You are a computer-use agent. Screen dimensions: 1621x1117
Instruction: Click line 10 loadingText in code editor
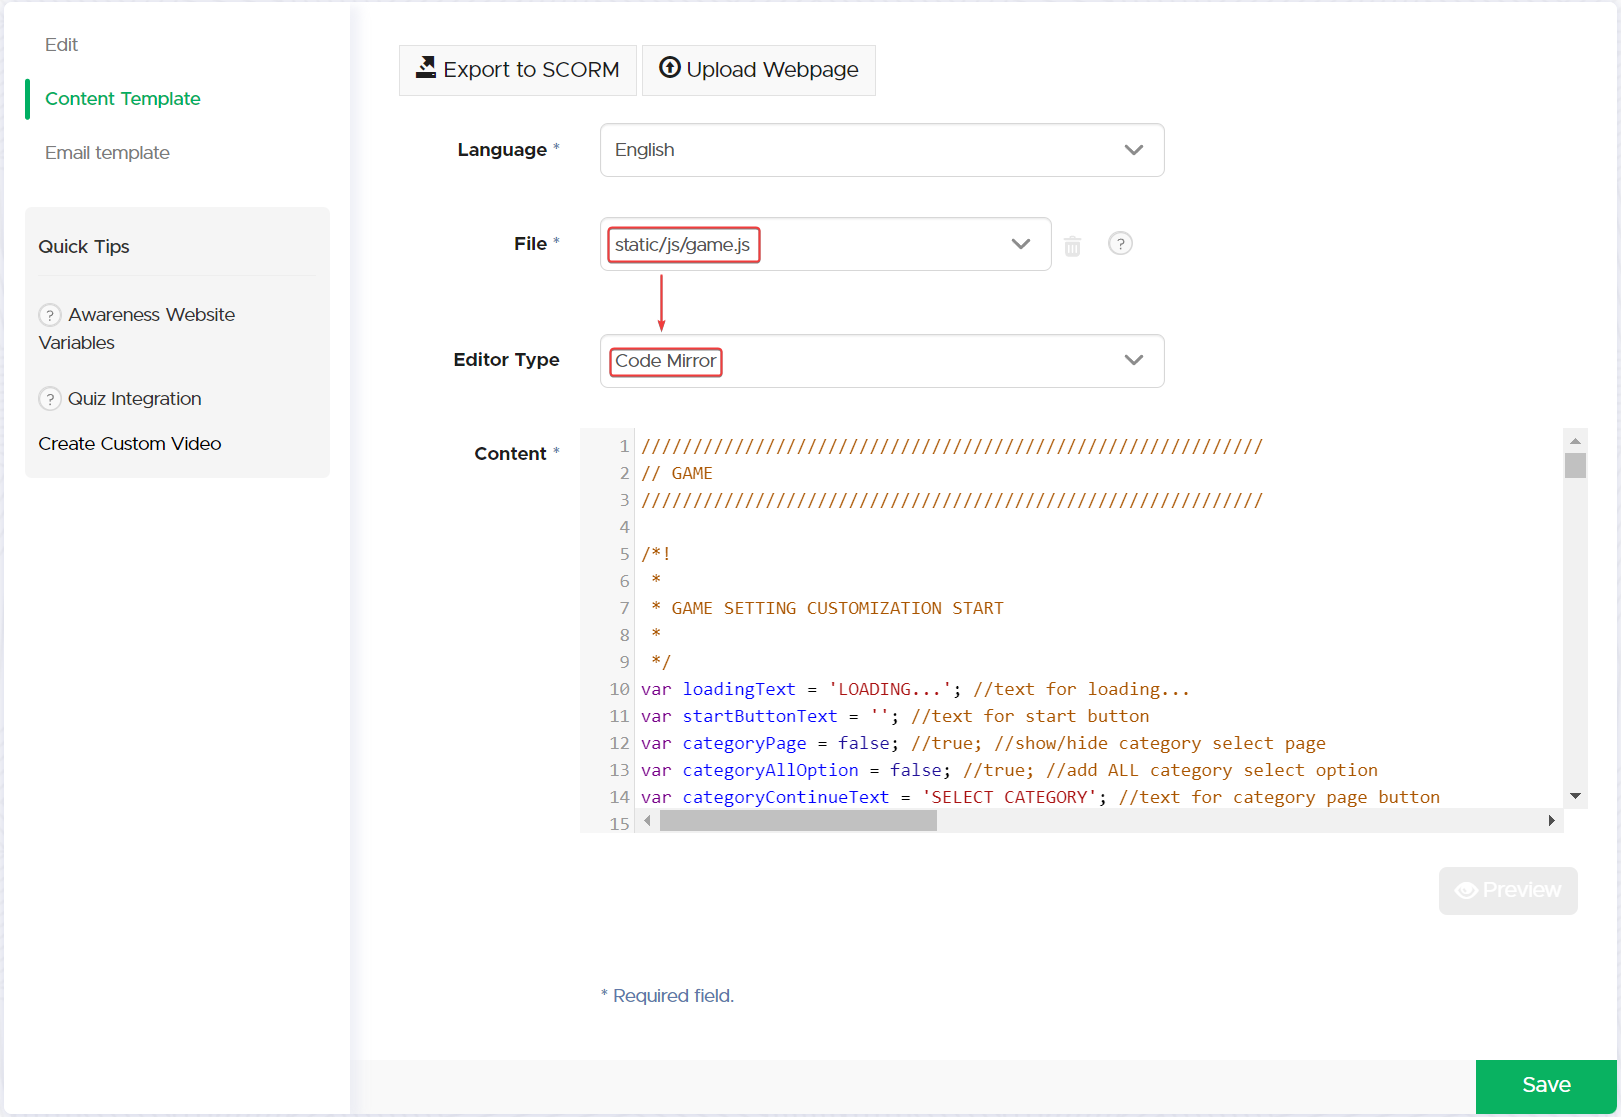coord(739,689)
